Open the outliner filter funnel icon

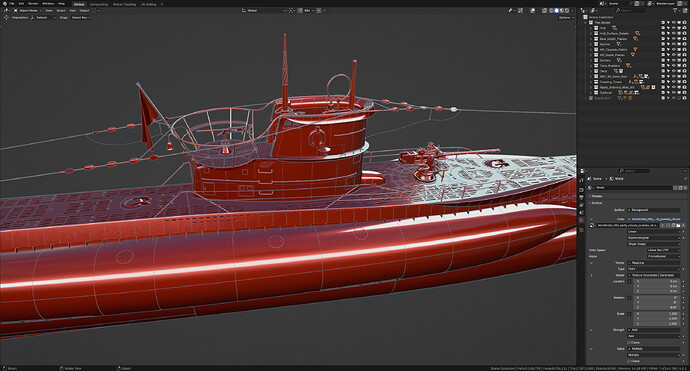pyautogui.click(x=675, y=11)
